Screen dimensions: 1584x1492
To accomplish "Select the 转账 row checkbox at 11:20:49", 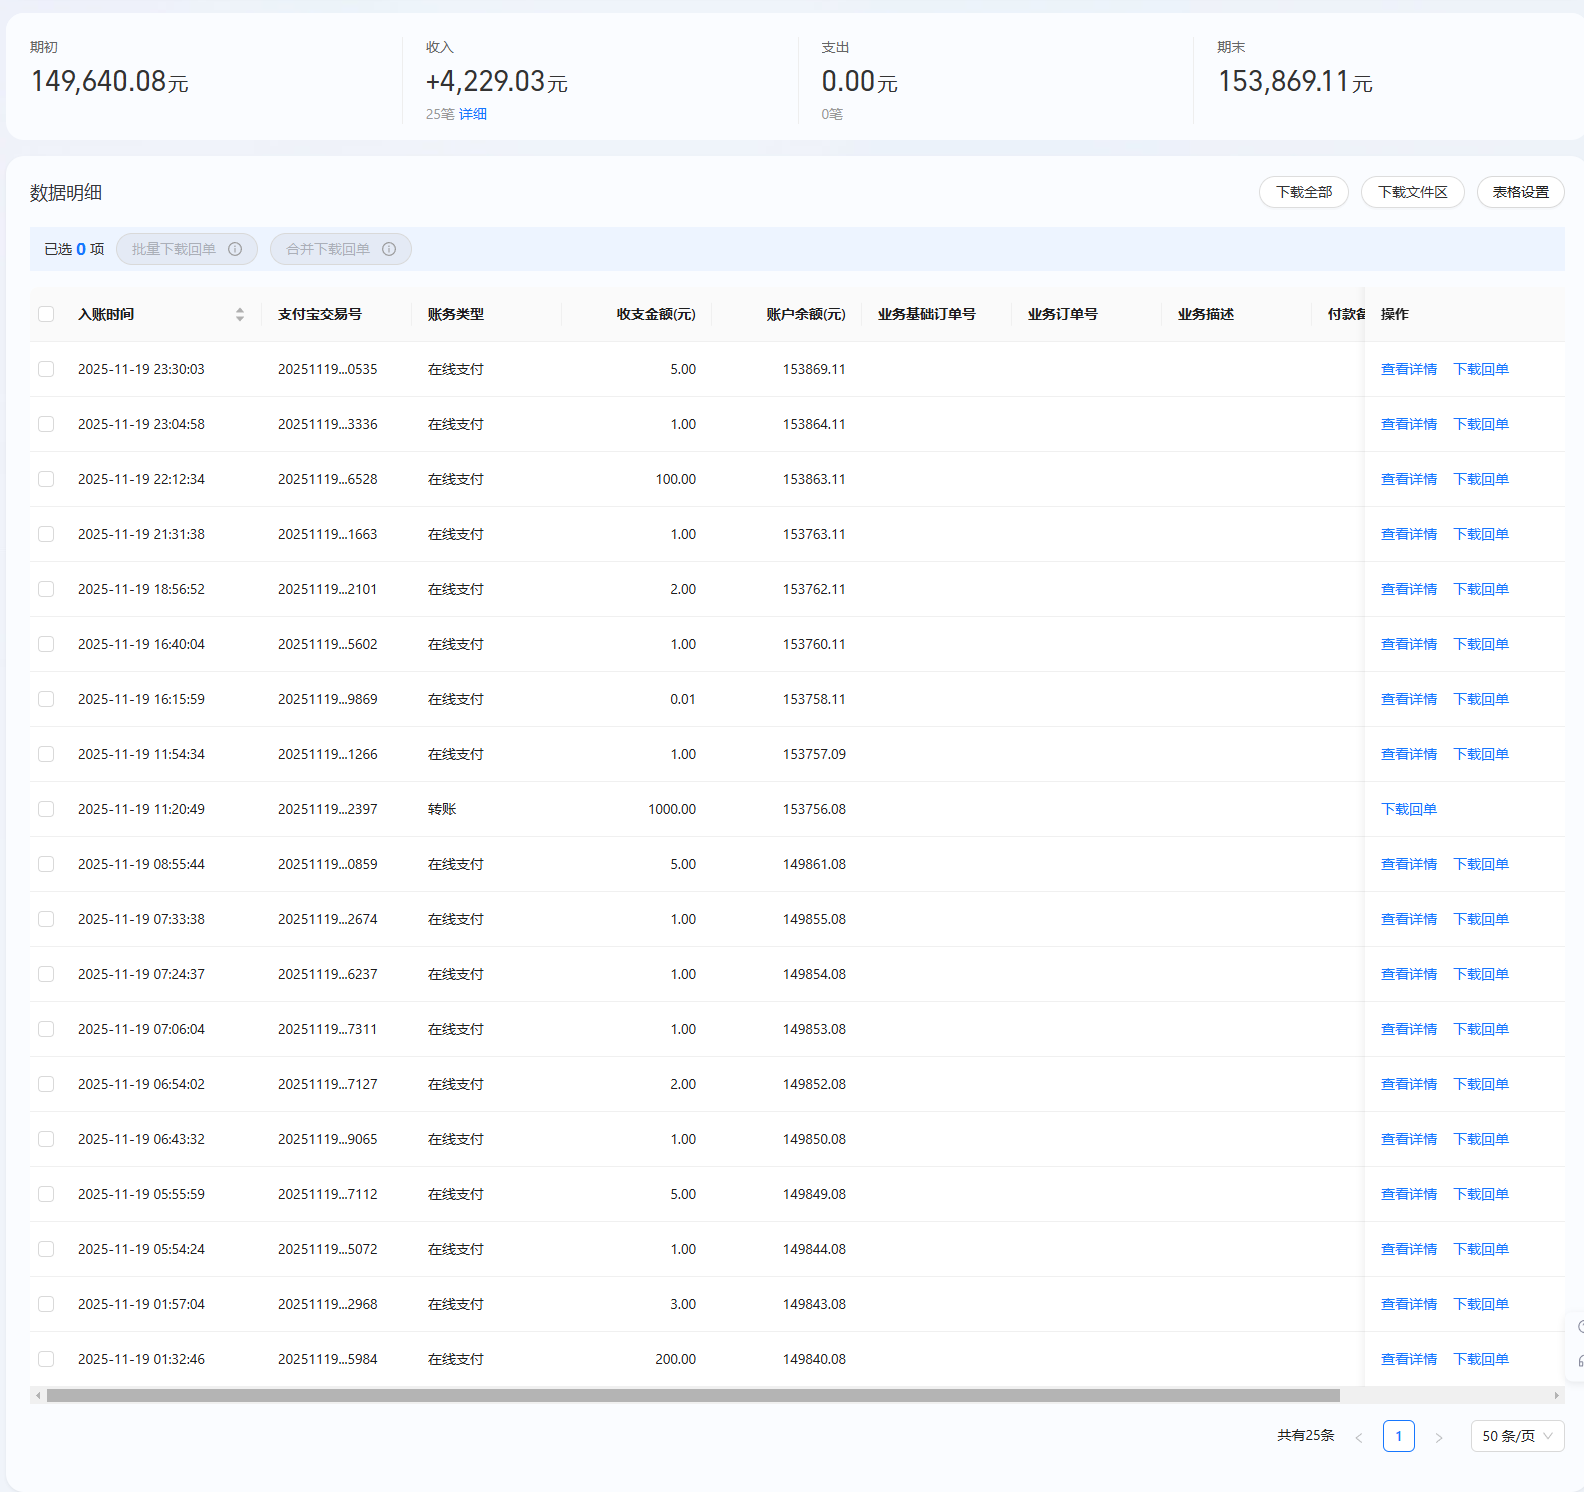I will click(46, 809).
